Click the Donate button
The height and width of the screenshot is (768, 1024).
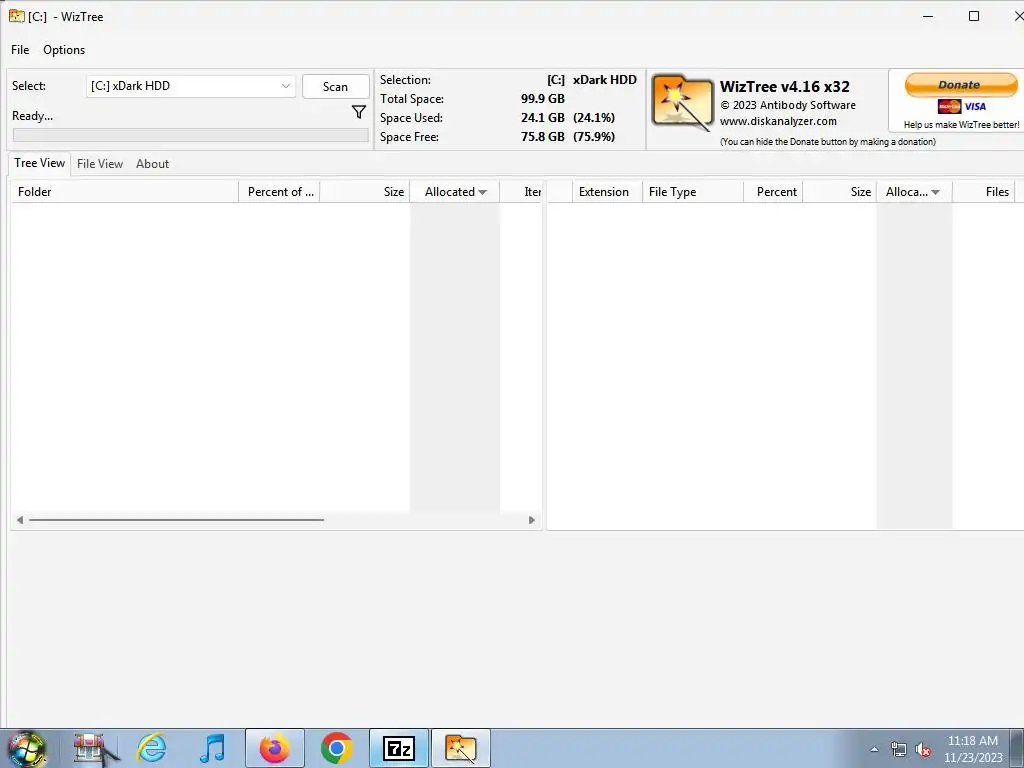[960, 85]
